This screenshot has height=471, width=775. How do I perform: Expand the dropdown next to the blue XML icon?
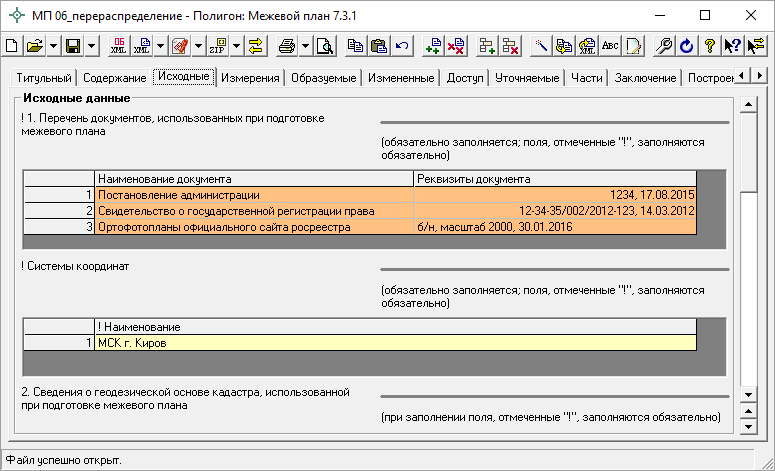161,46
